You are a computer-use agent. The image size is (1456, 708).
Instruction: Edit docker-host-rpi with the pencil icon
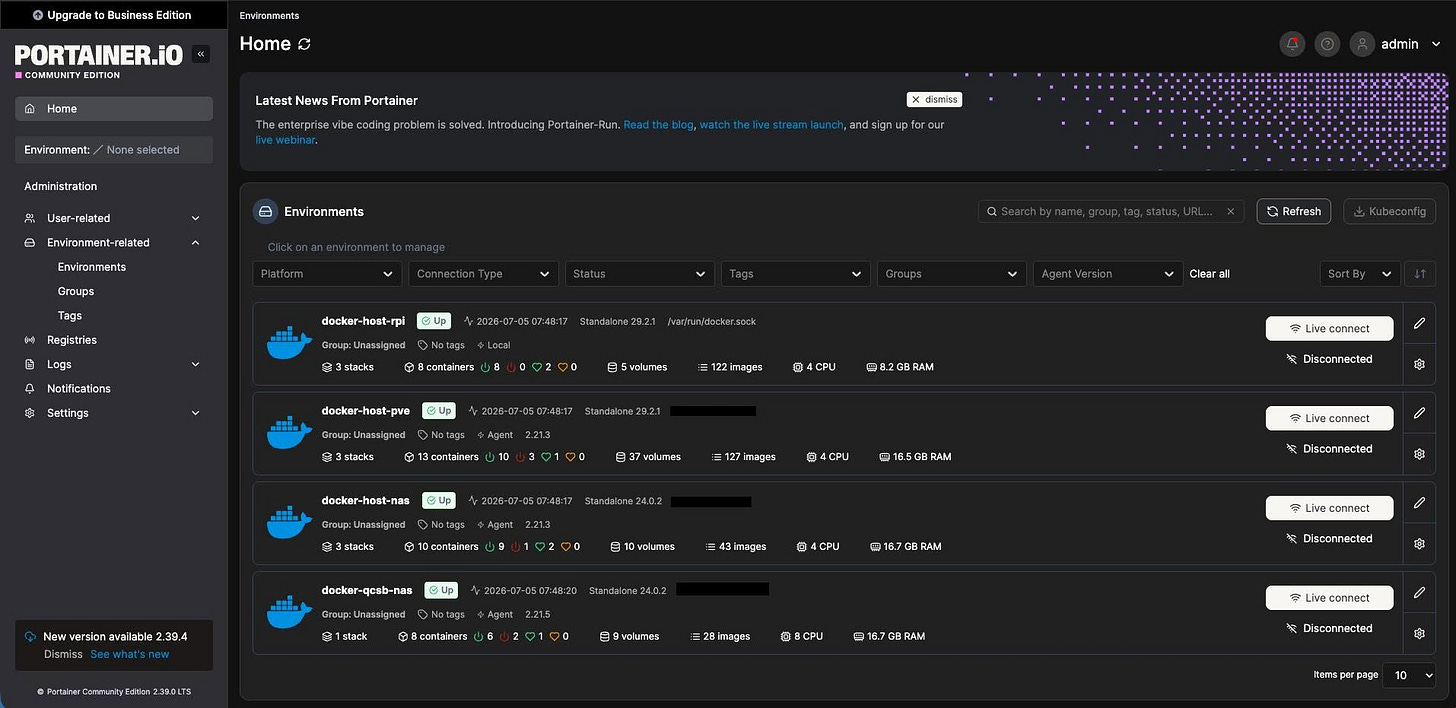(1419, 323)
